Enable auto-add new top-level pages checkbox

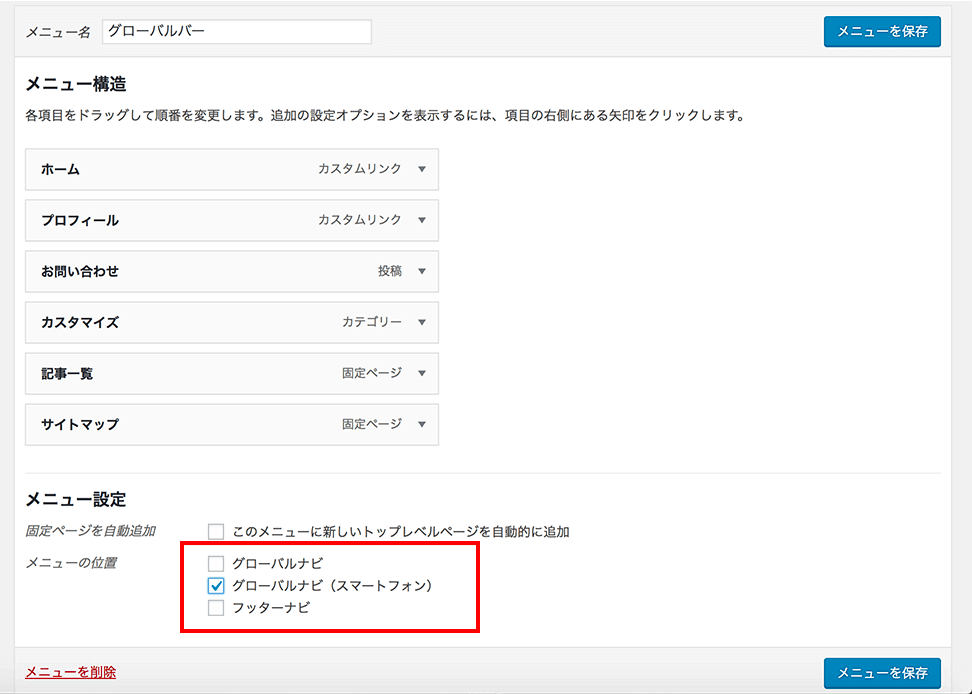pos(216,532)
